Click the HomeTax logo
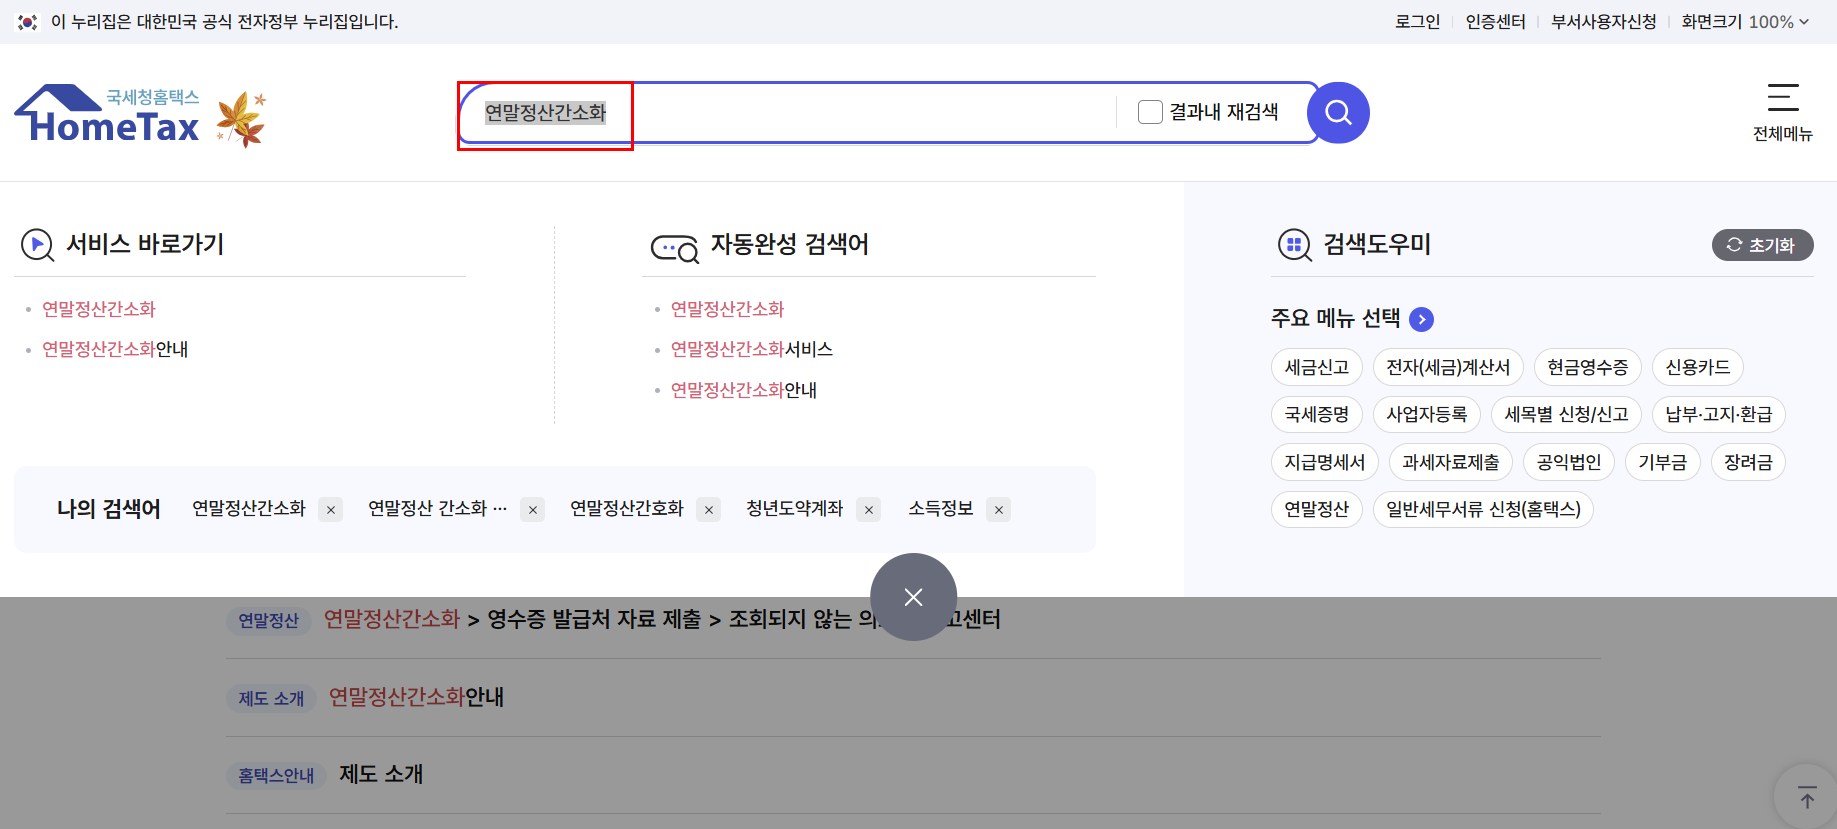The height and width of the screenshot is (829, 1837). [107, 114]
